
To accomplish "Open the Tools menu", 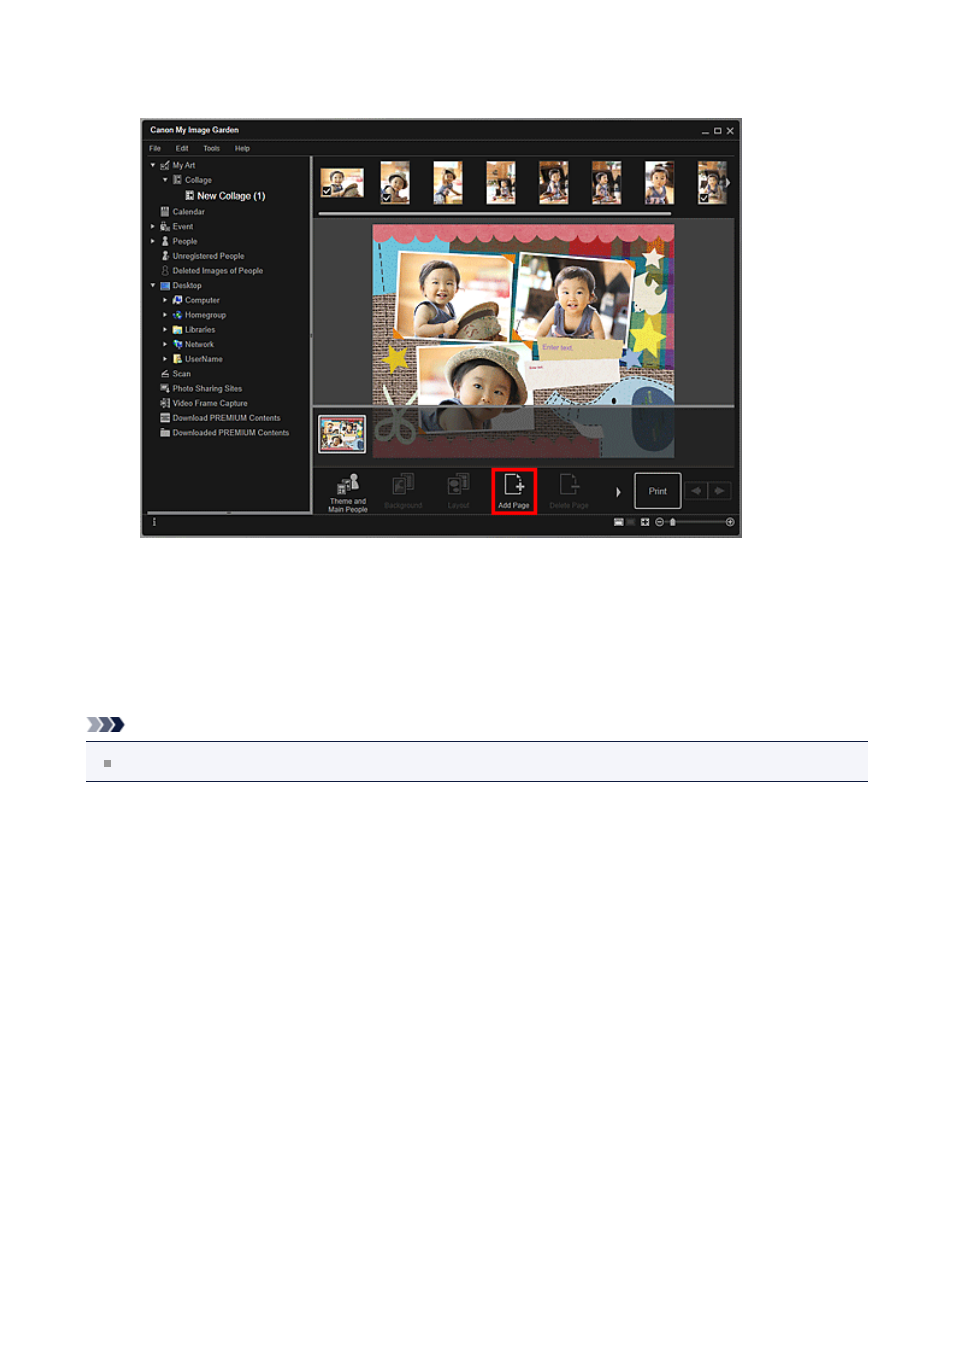I will 211,148.
